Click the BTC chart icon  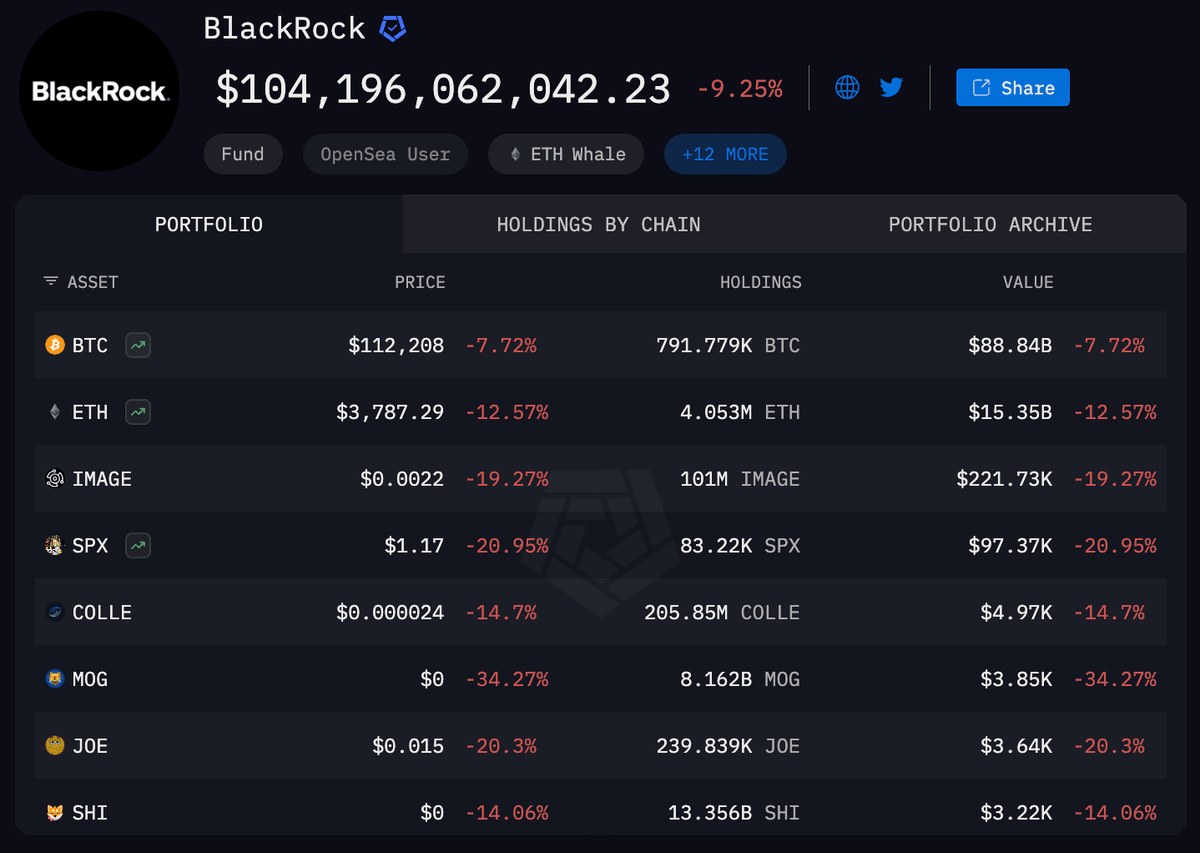pyautogui.click(x=138, y=346)
